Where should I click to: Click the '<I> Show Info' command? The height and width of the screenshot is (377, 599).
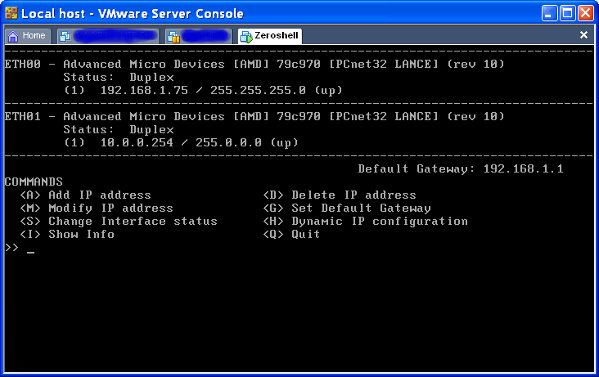pyautogui.click(x=67, y=235)
